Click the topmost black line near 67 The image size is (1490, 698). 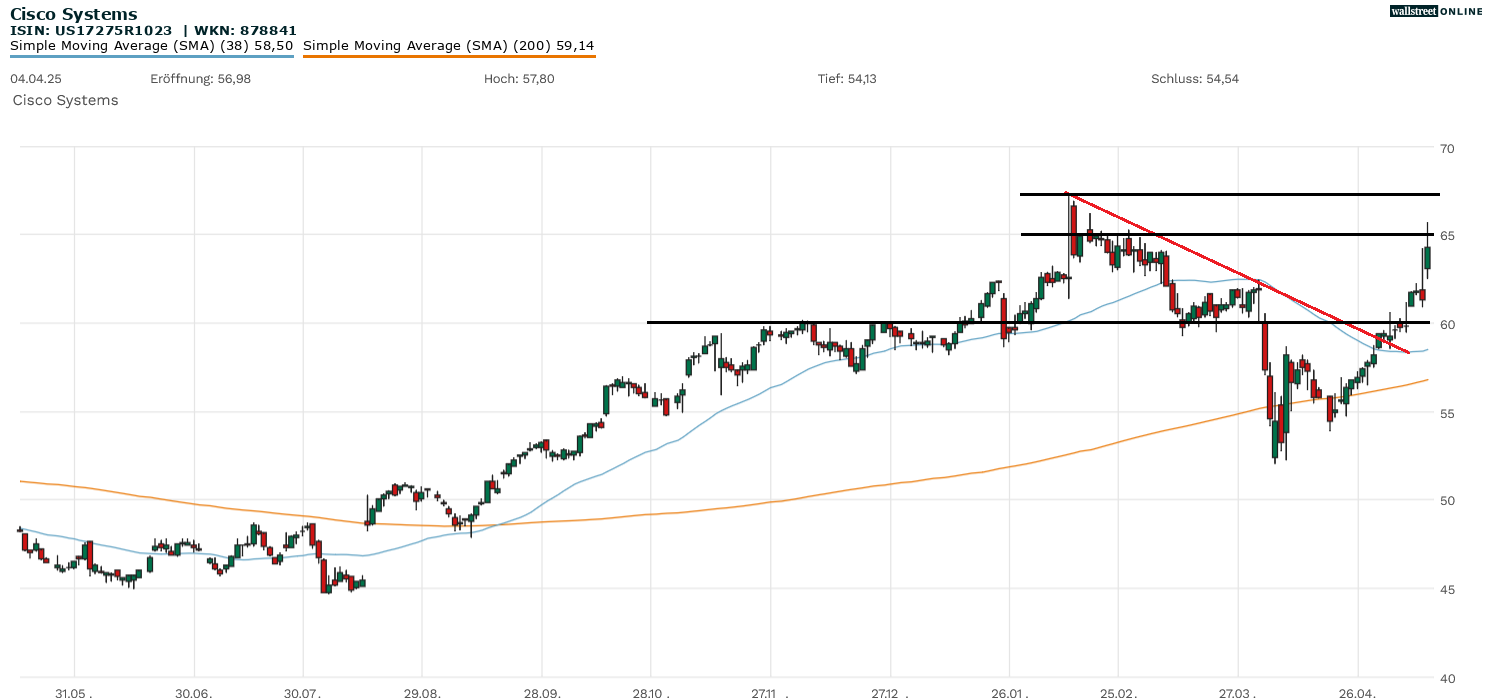pos(1230,194)
